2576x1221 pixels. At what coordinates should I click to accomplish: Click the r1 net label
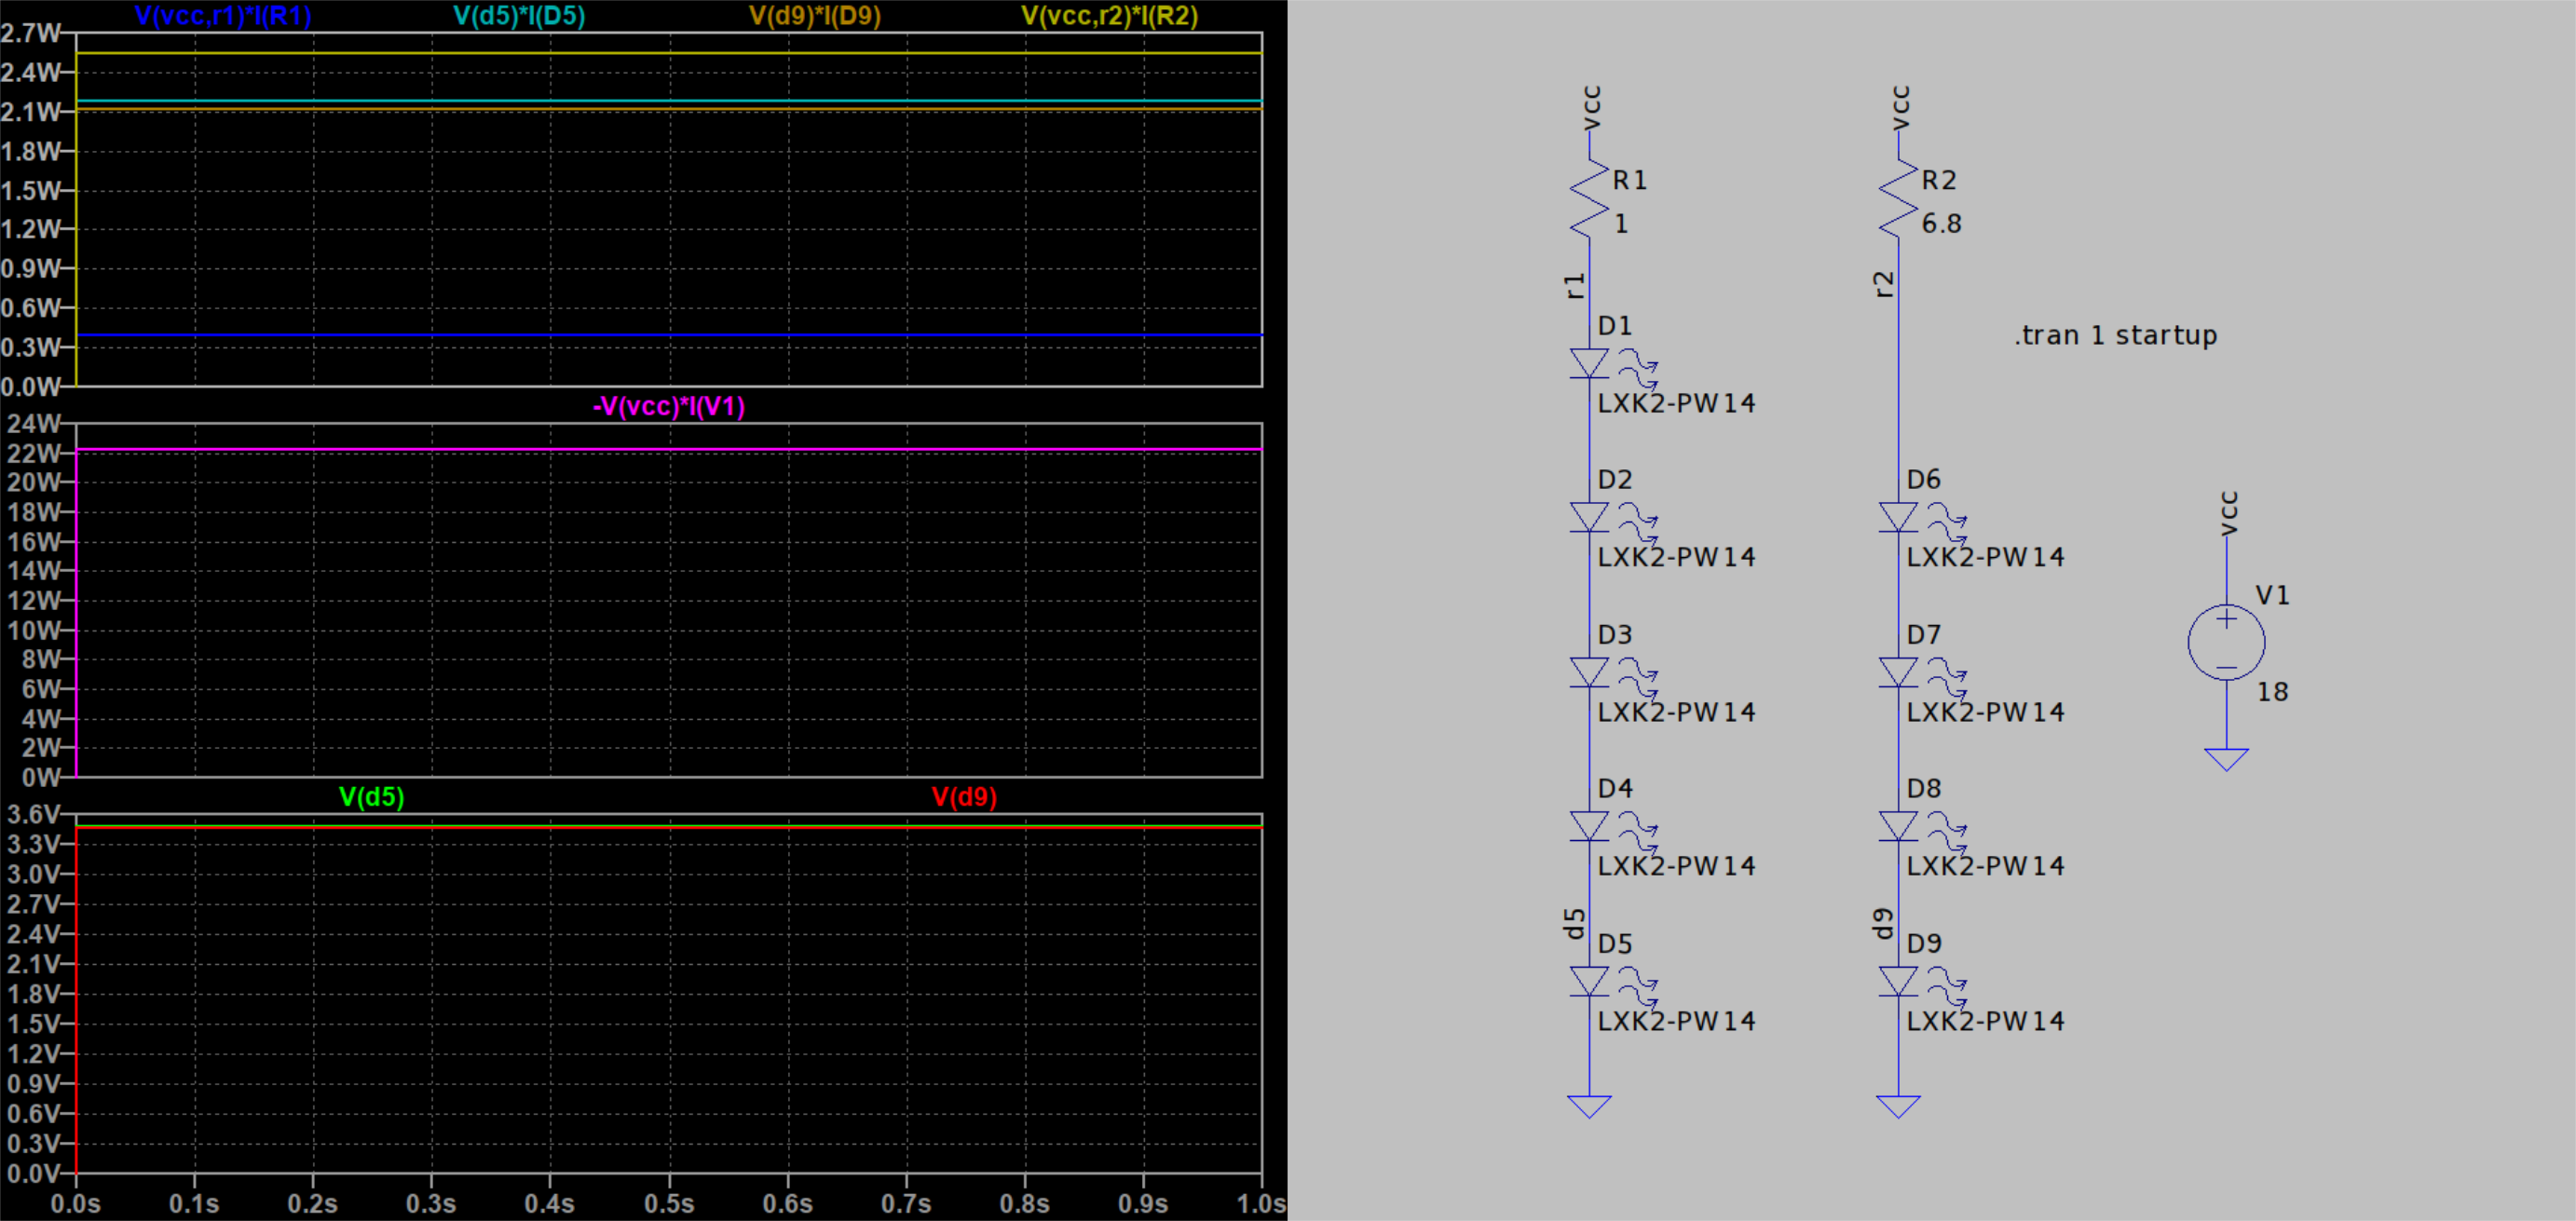(x=1575, y=286)
